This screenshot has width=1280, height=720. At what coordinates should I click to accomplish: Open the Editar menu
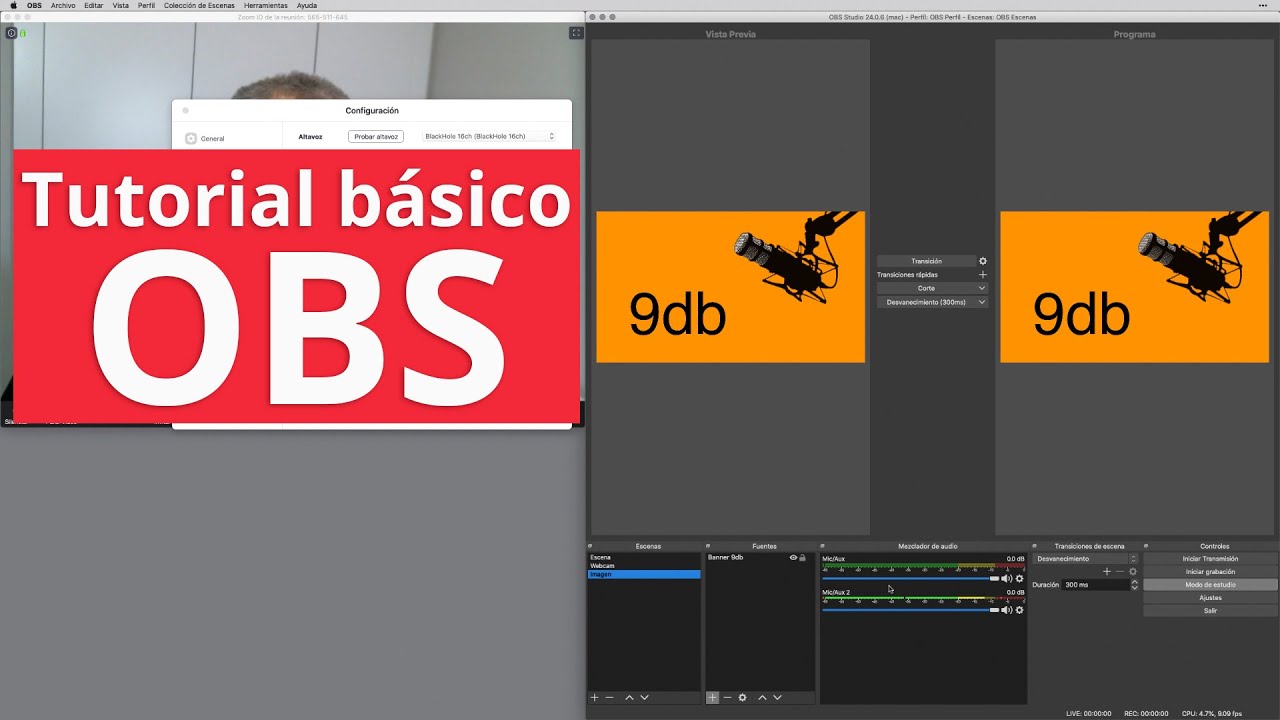coord(94,5)
